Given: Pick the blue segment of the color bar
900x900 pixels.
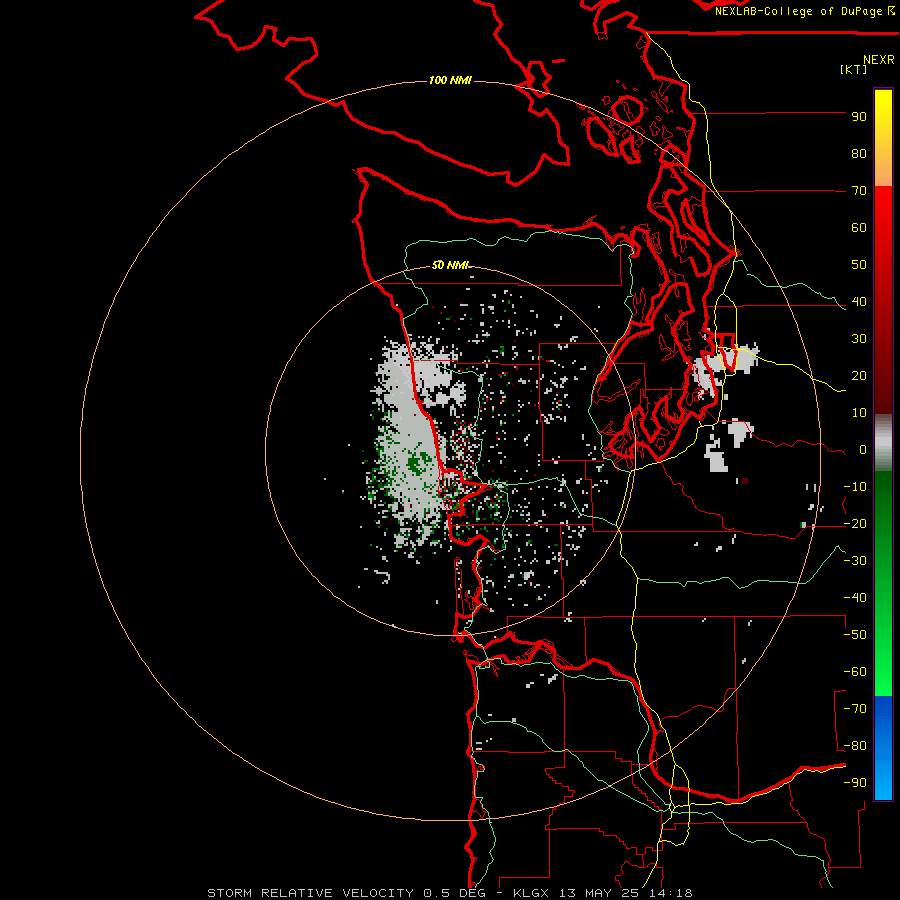Looking at the screenshot, I should pyautogui.click(x=883, y=747).
